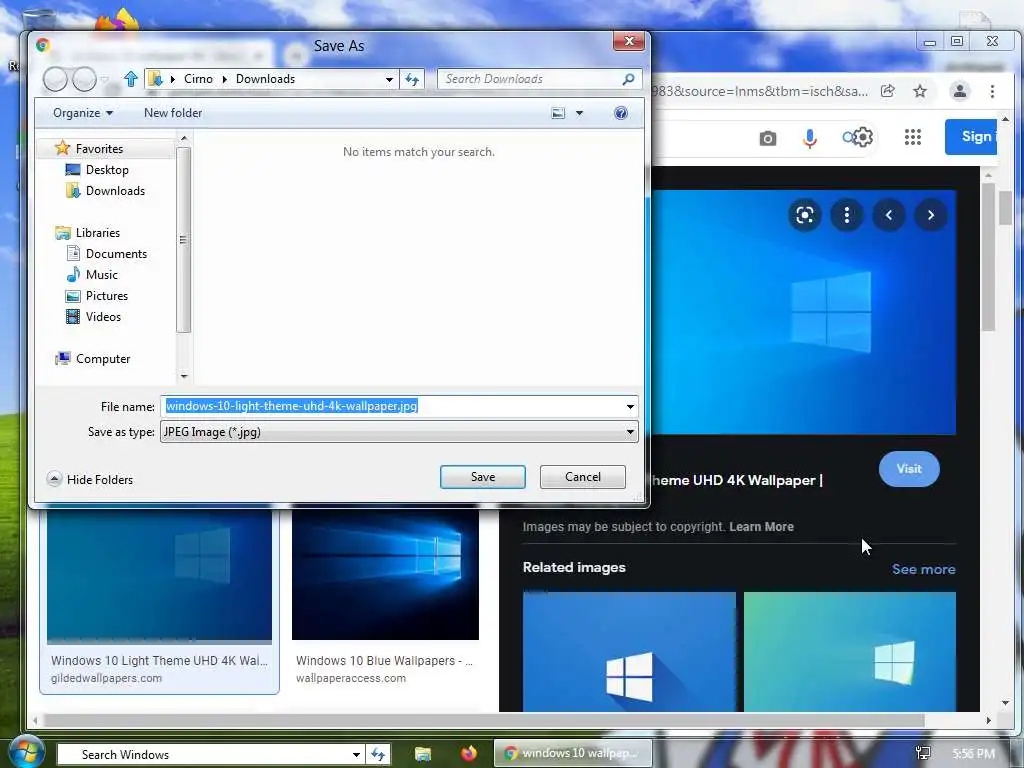The height and width of the screenshot is (768, 1024).
Task: Open the view options dropdown arrow
Action: coord(579,113)
